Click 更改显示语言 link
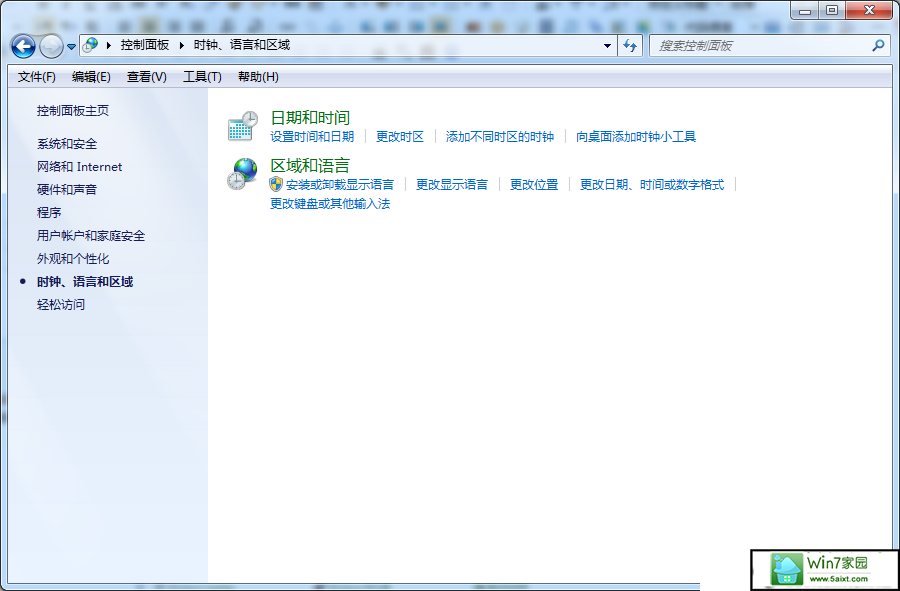 (452, 185)
